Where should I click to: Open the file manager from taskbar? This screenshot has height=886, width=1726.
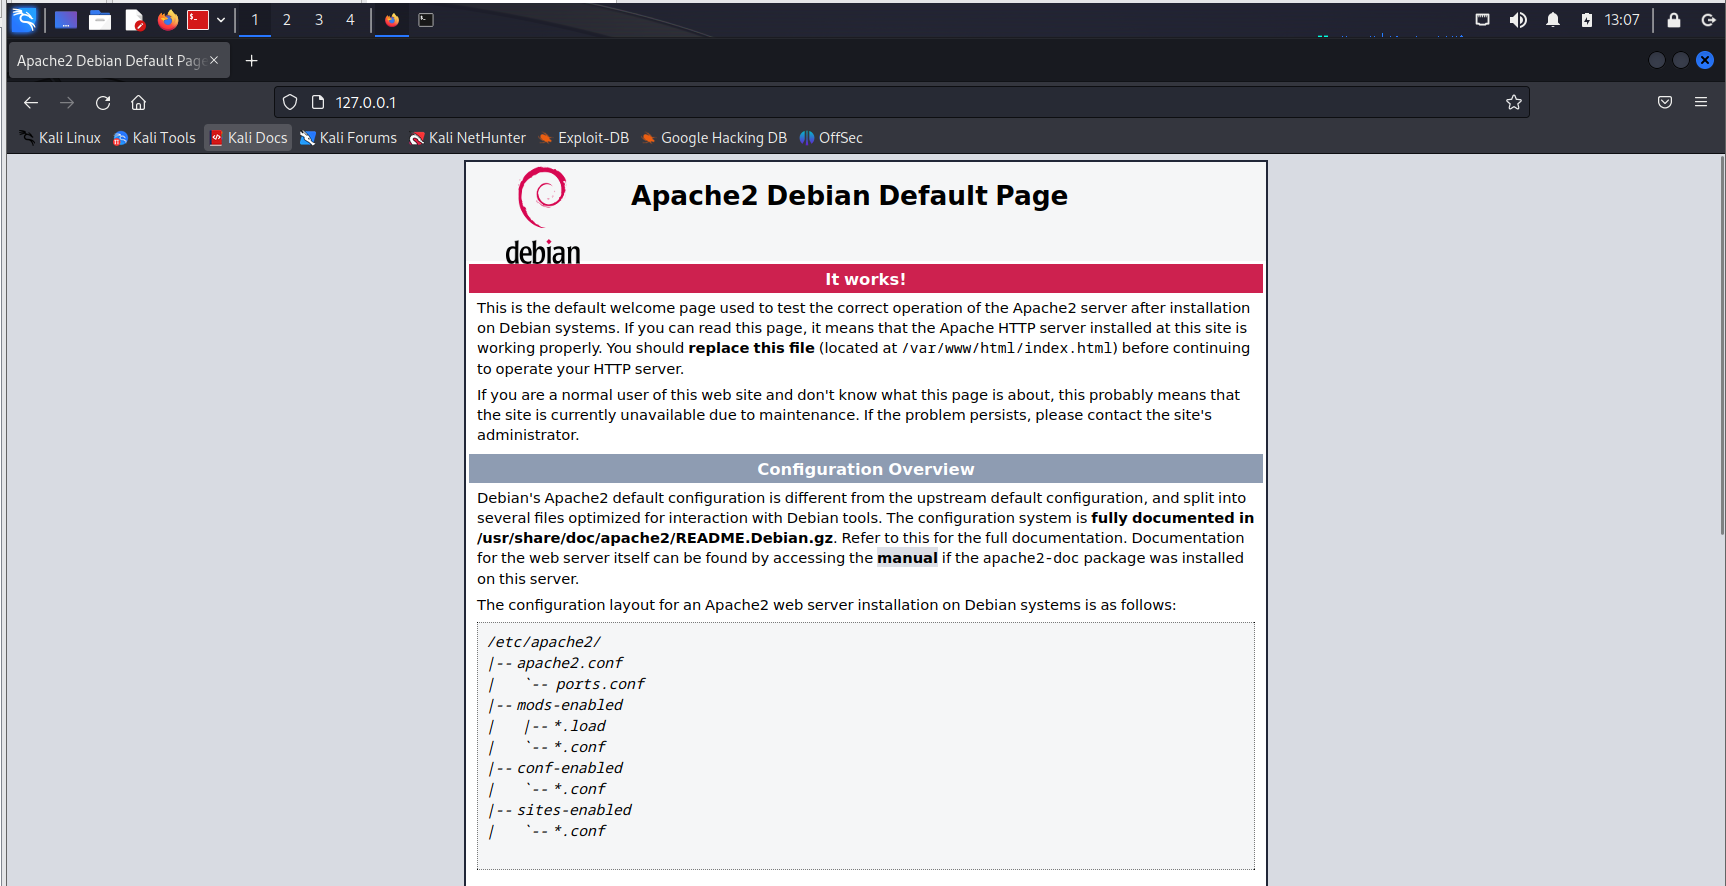click(100, 20)
